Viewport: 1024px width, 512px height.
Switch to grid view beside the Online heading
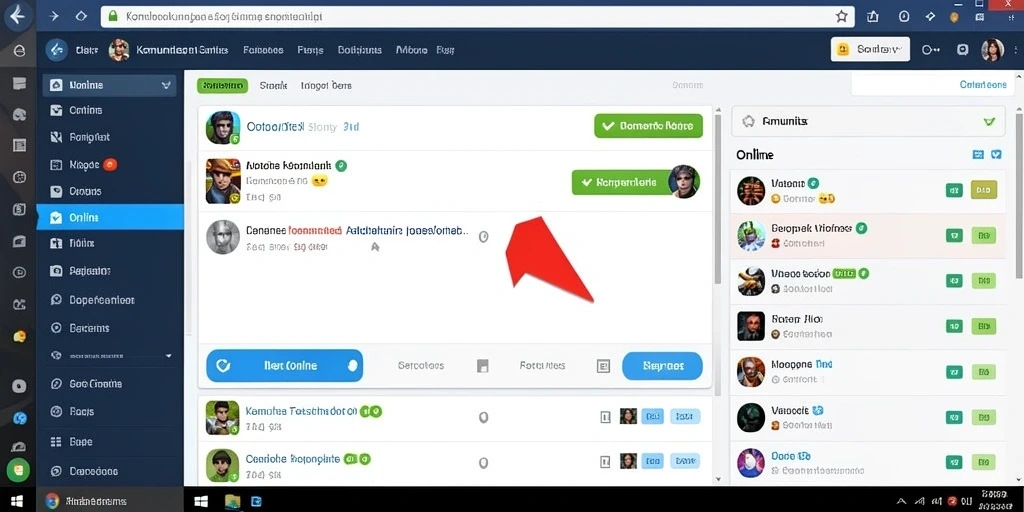pyautogui.click(x=978, y=155)
